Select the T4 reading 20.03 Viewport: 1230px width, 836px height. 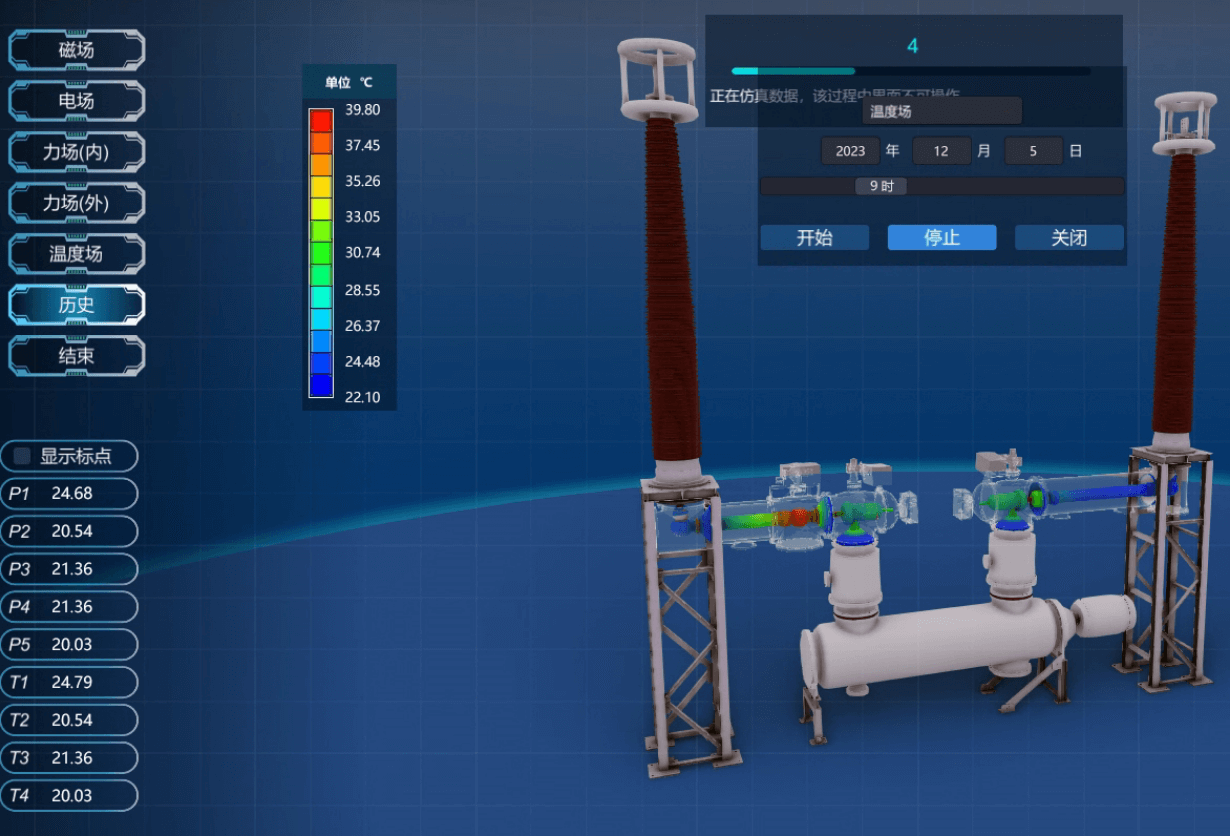tap(69, 796)
